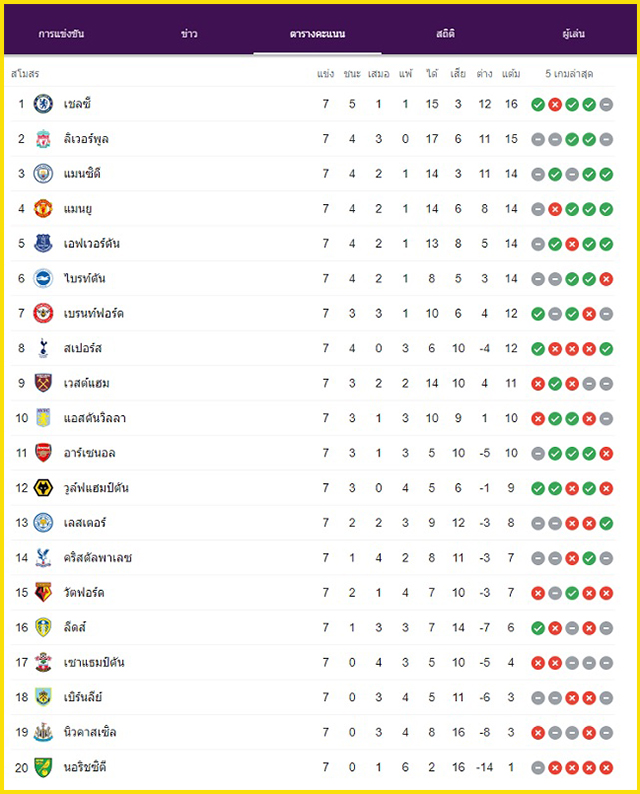Viewport: 640px width, 794px height.
Task: Open the ผู้เล่น players tab
Action: point(574,34)
